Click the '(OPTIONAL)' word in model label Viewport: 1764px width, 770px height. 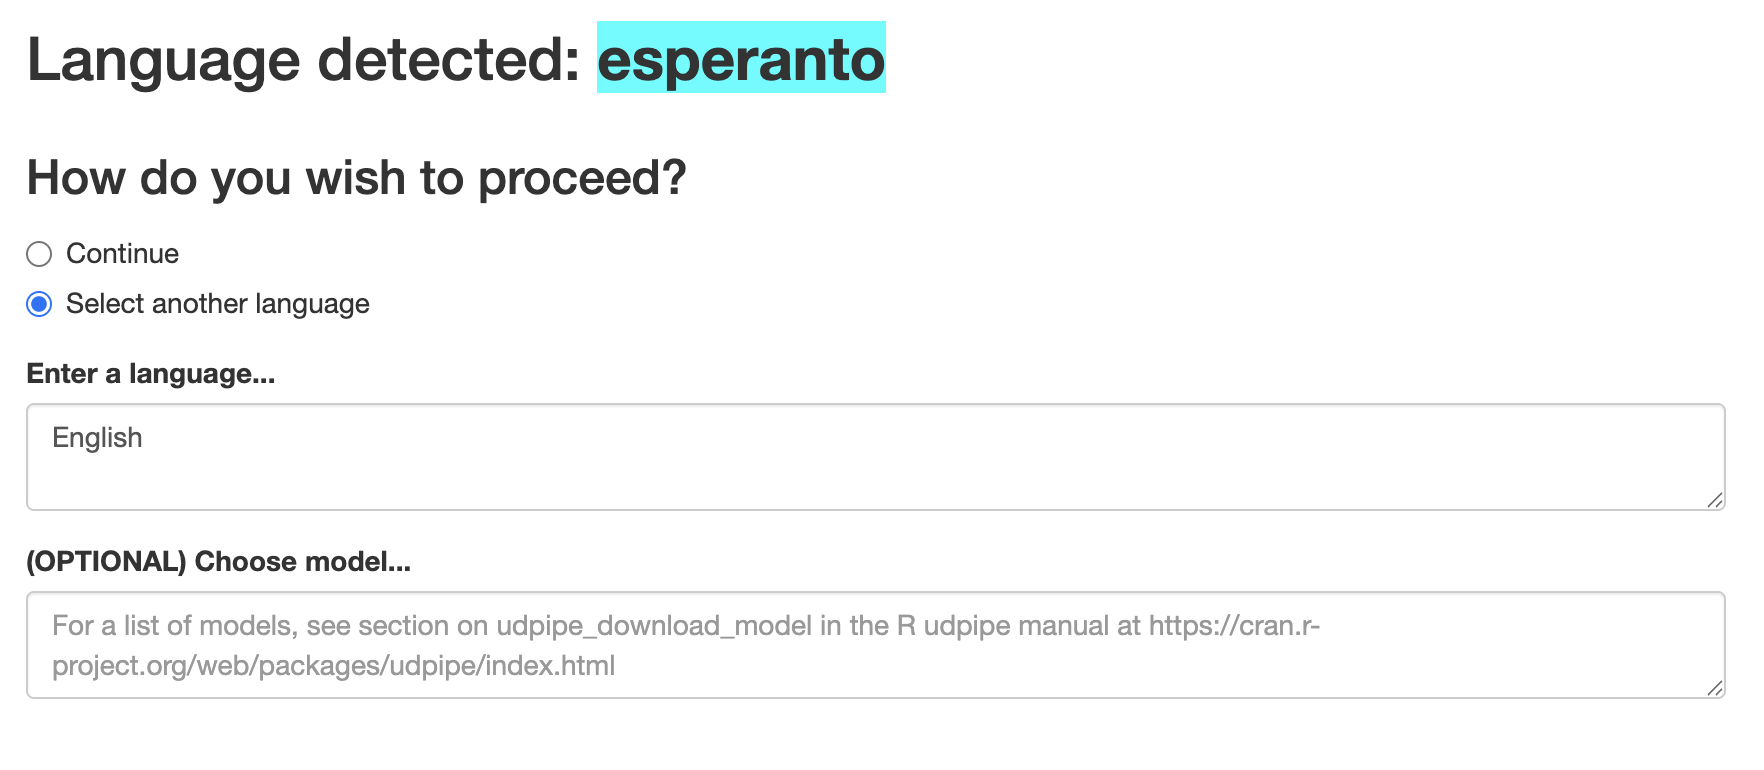[x=106, y=562]
